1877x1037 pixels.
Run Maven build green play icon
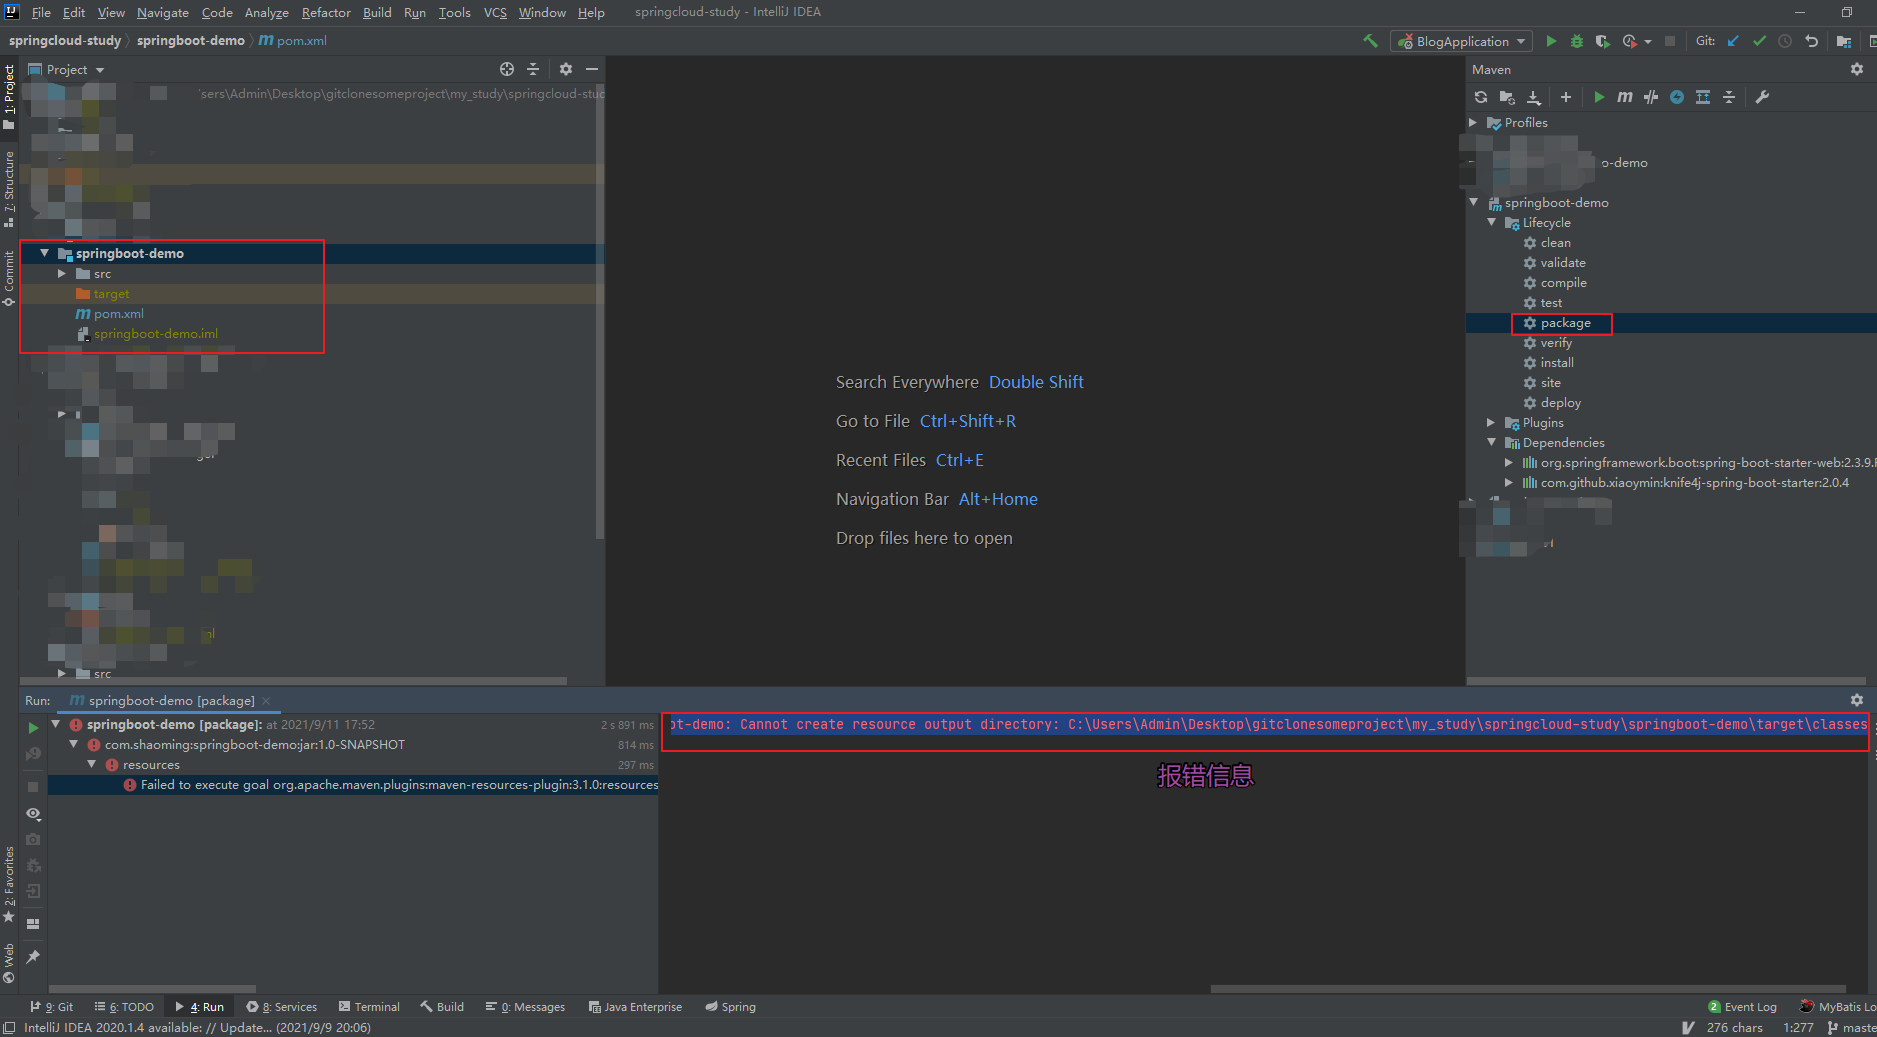tap(1599, 97)
